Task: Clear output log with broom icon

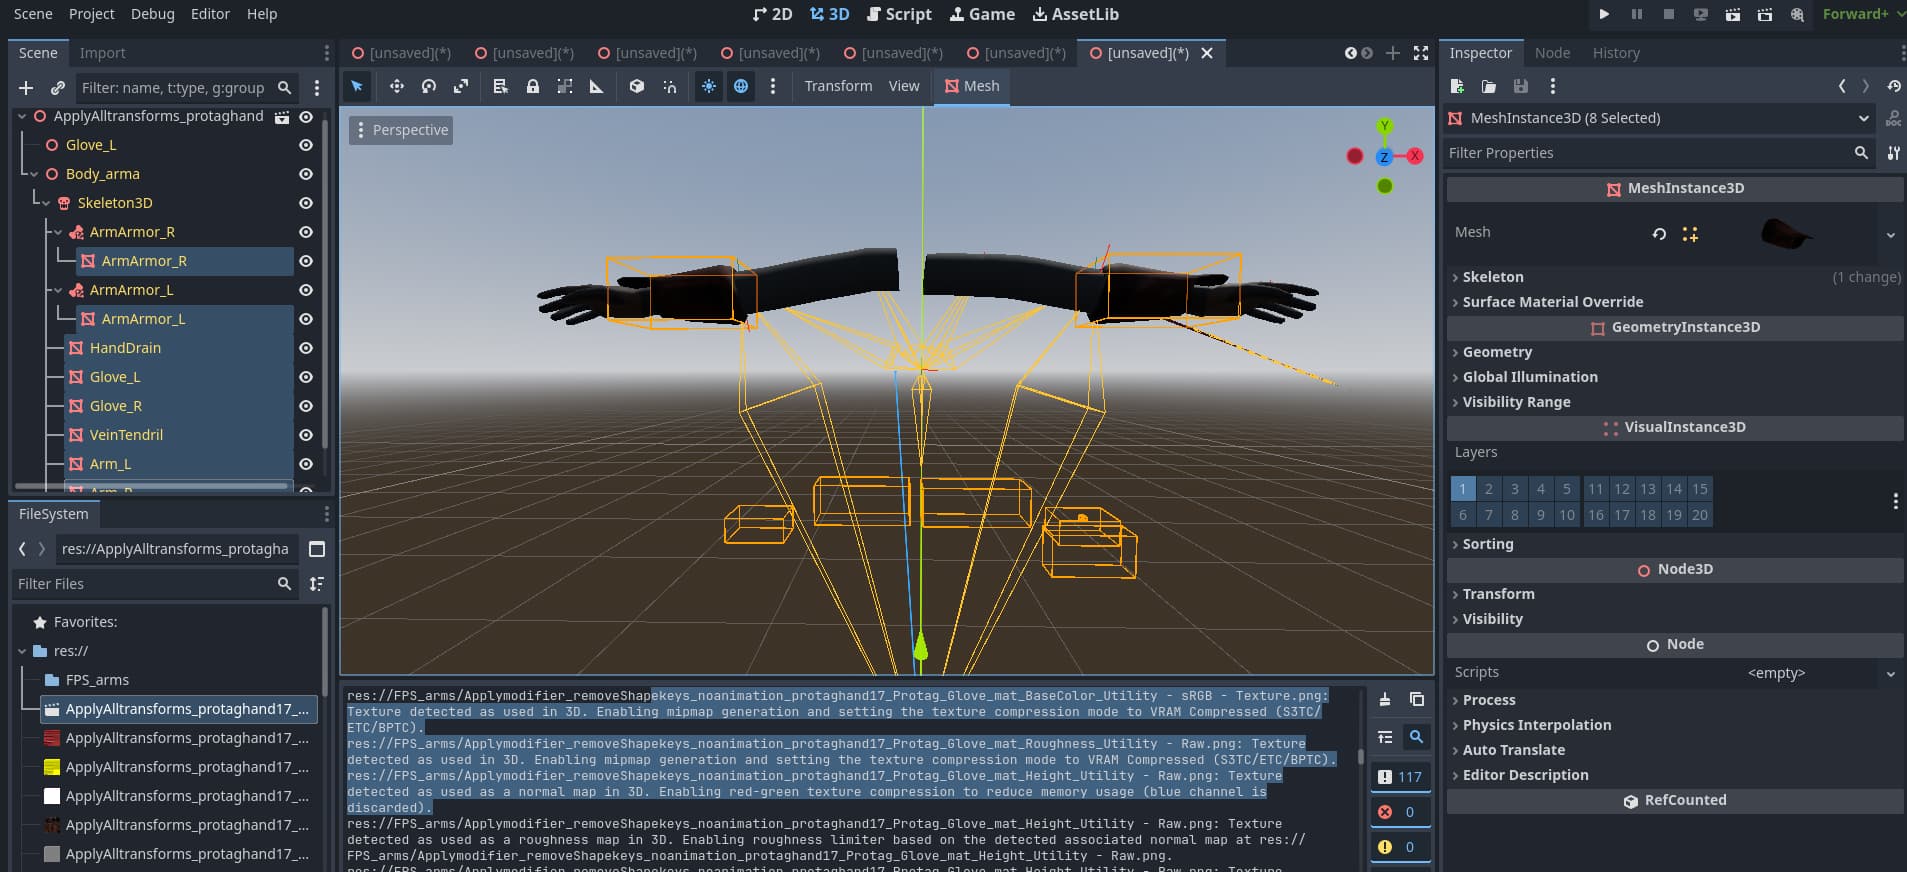Action: tap(1385, 700)
